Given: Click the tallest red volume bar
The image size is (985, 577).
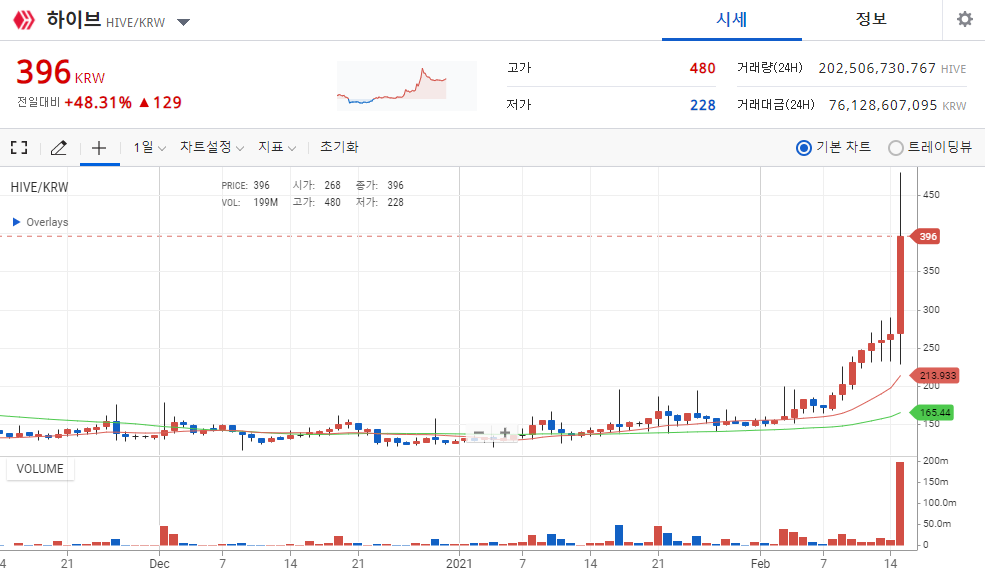Looking at the screenshot, I should click(900, 504).
